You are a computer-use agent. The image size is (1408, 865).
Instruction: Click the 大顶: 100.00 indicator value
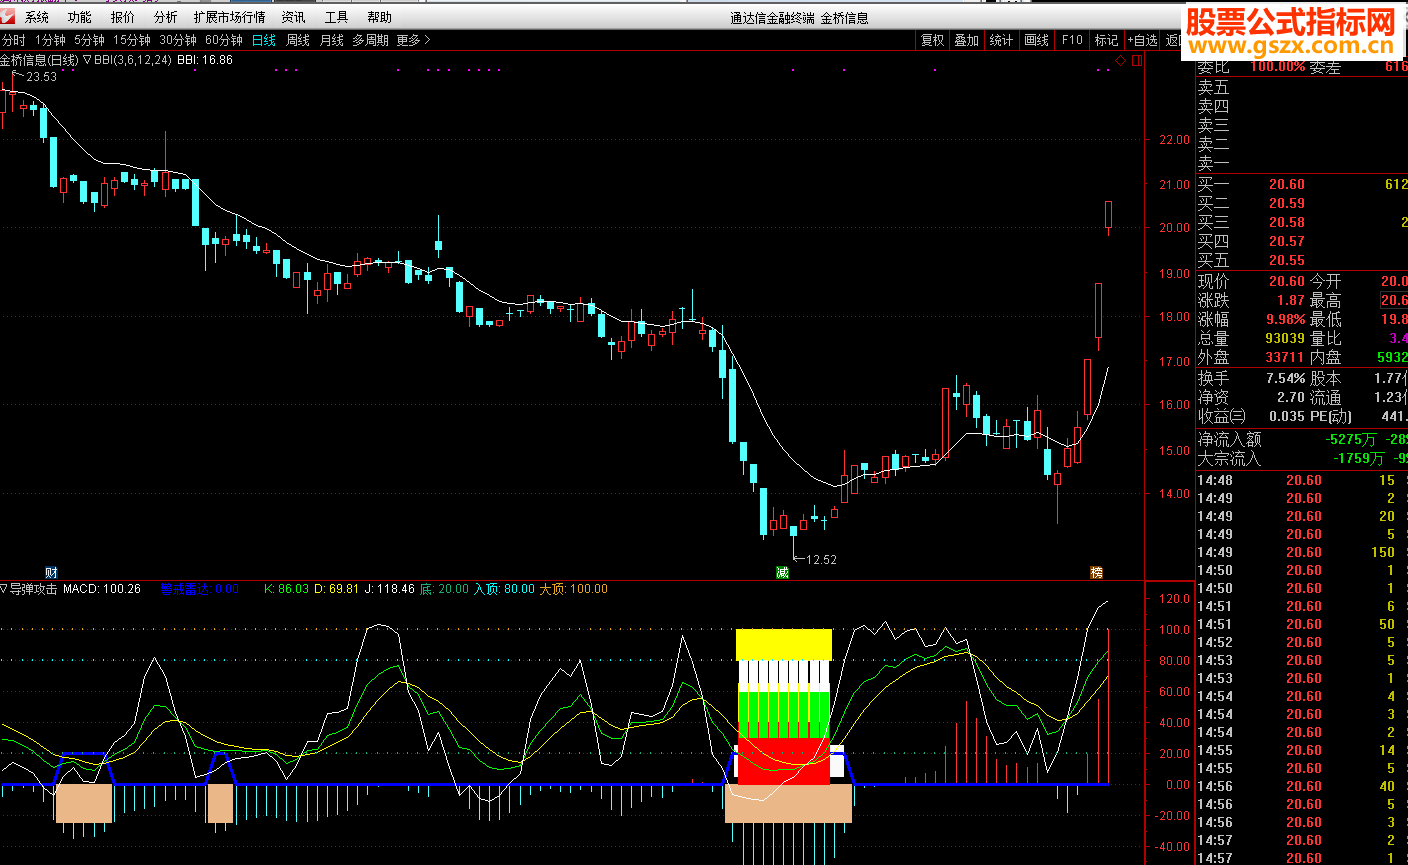pyautogui.click(x=574, y=589)
